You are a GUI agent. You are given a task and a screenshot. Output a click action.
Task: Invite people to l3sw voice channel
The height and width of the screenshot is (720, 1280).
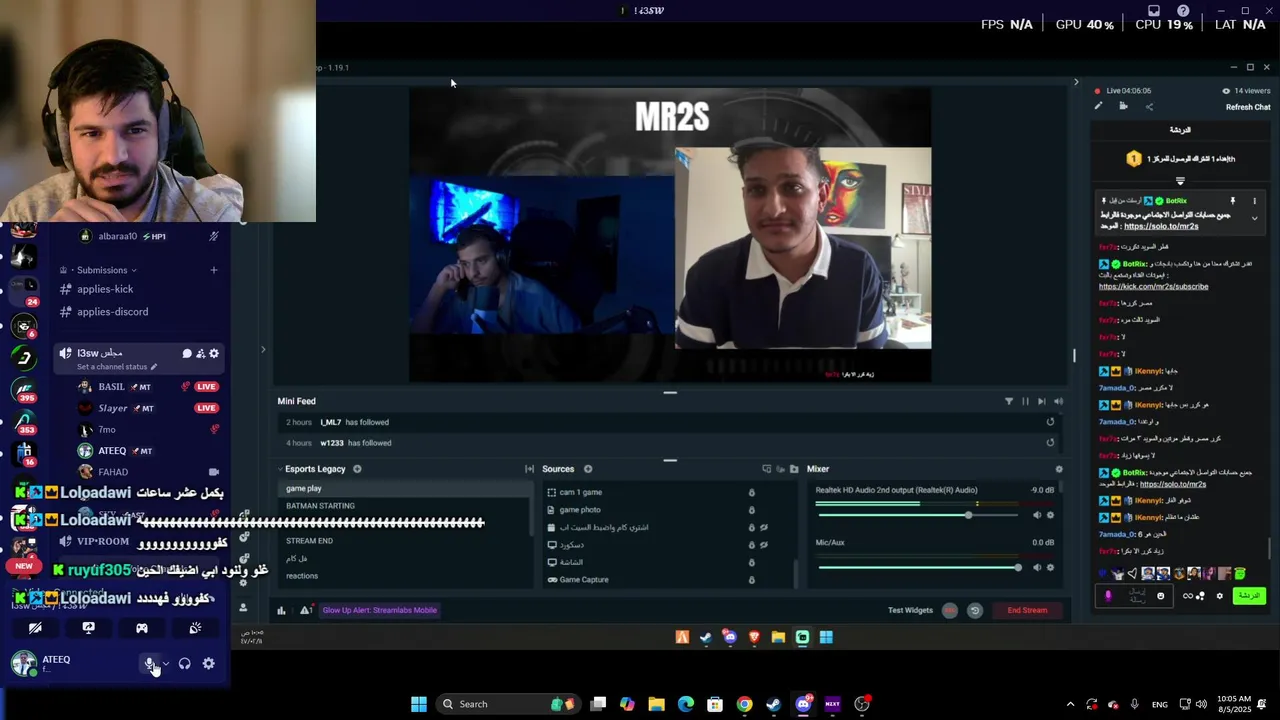pyautogui.click(x=200, y=353)
